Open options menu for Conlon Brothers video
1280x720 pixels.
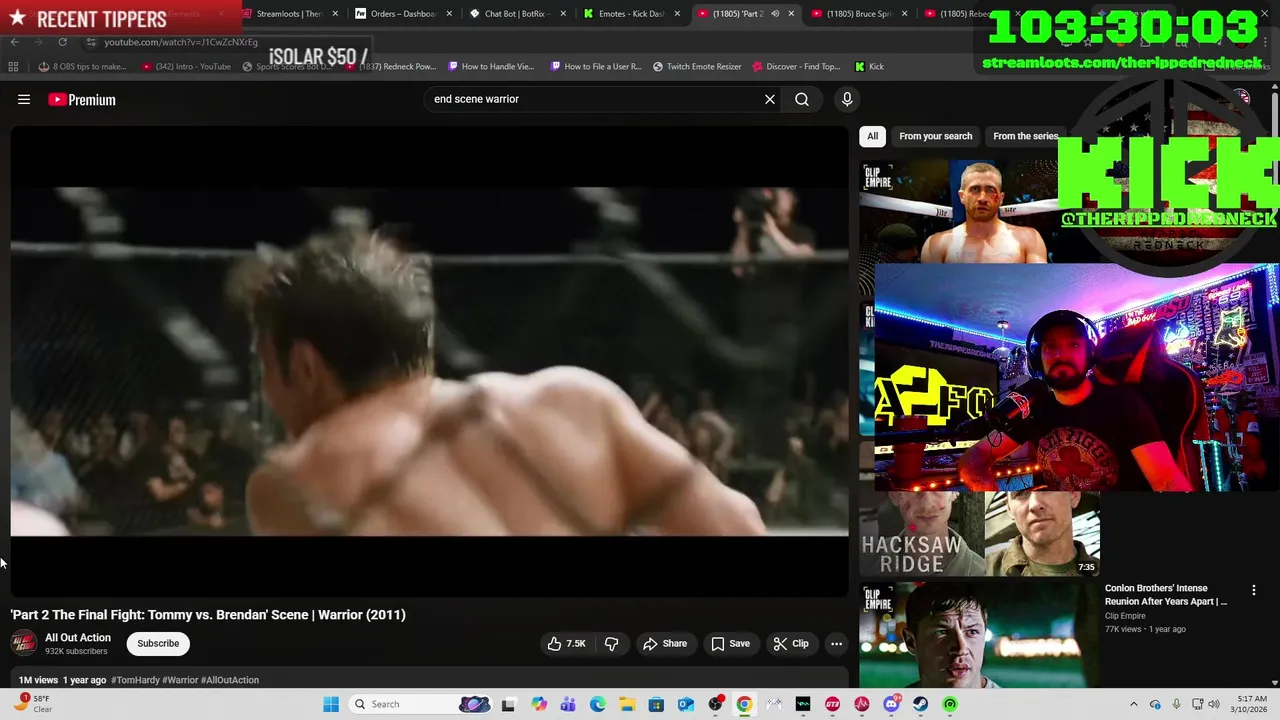coord(1253,591)
